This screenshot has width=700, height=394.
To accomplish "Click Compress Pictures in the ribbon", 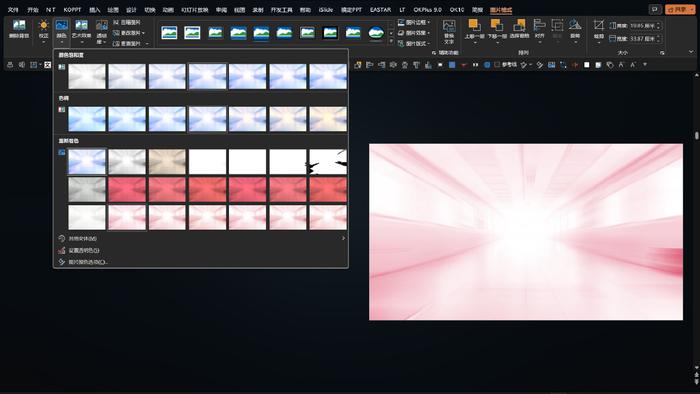I will click(127, 22).
